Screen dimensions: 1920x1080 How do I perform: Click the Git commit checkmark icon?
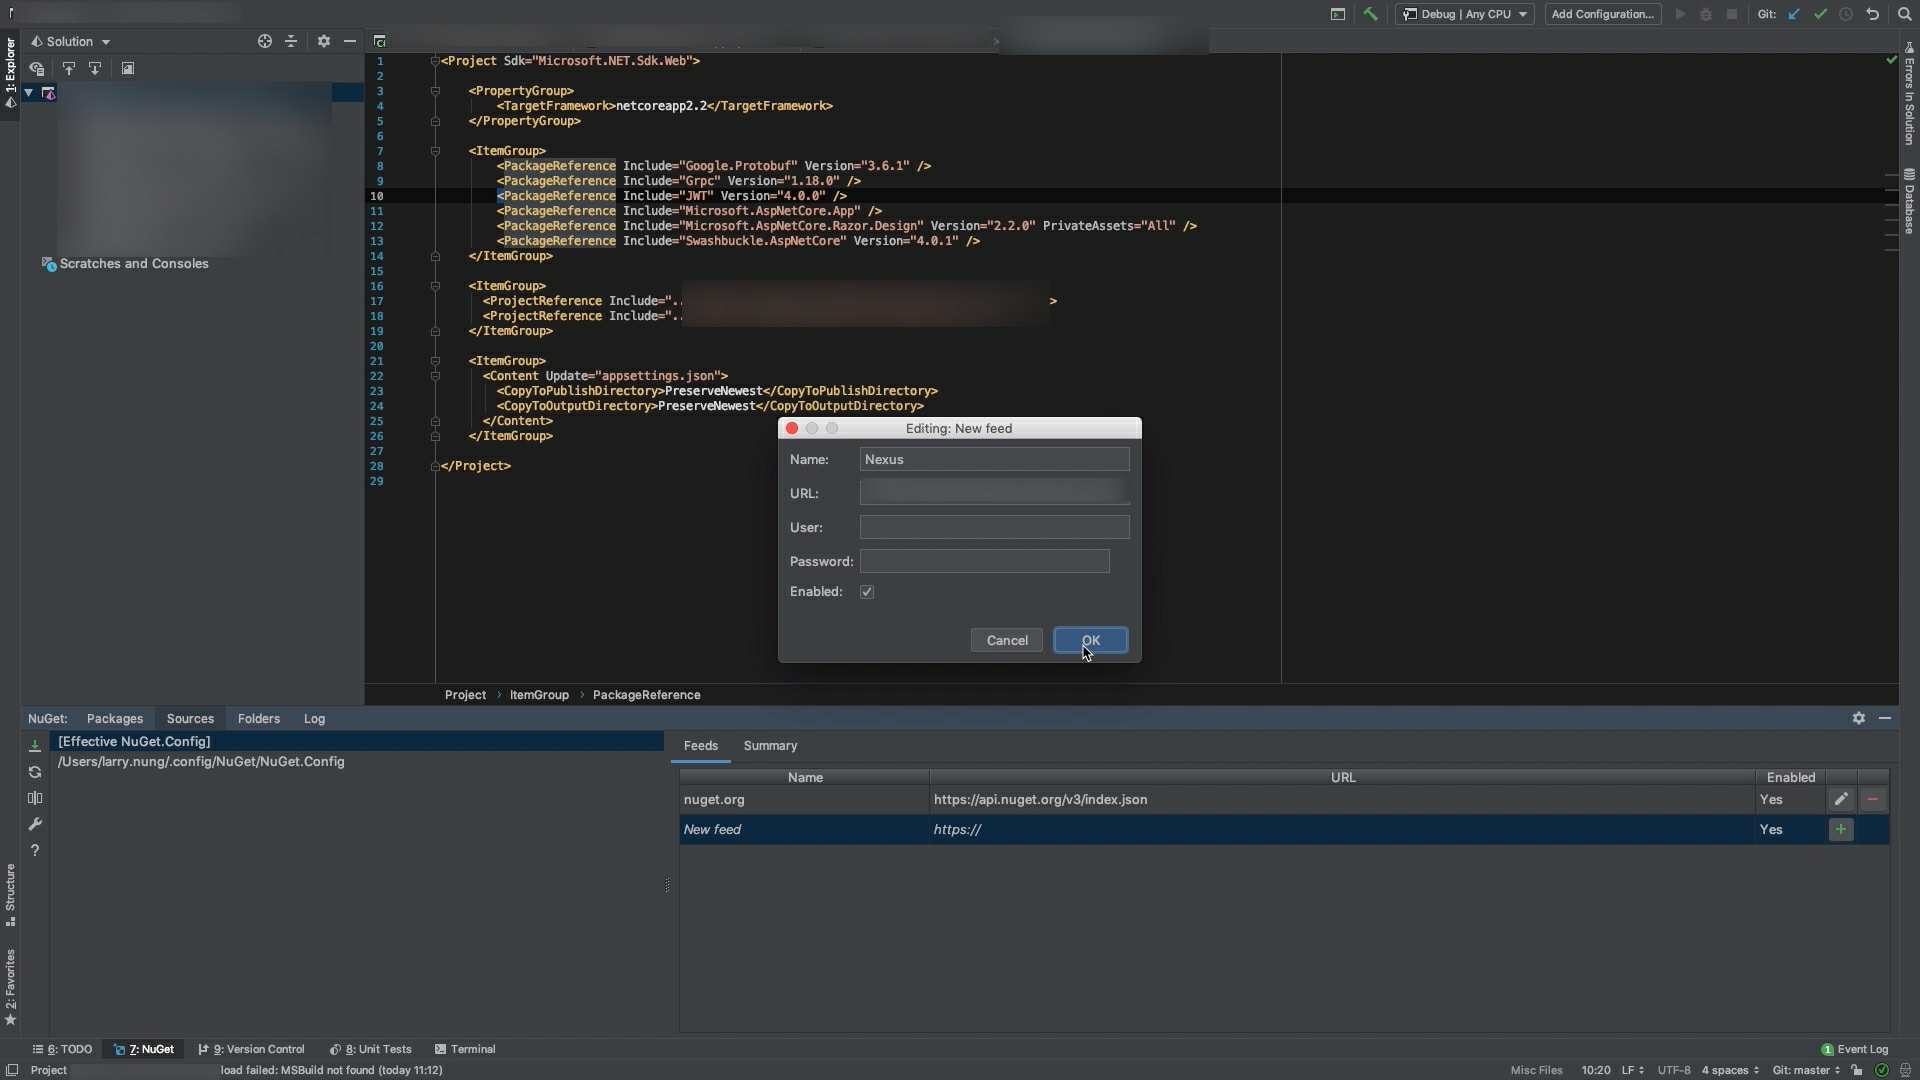coord(1820,14)
